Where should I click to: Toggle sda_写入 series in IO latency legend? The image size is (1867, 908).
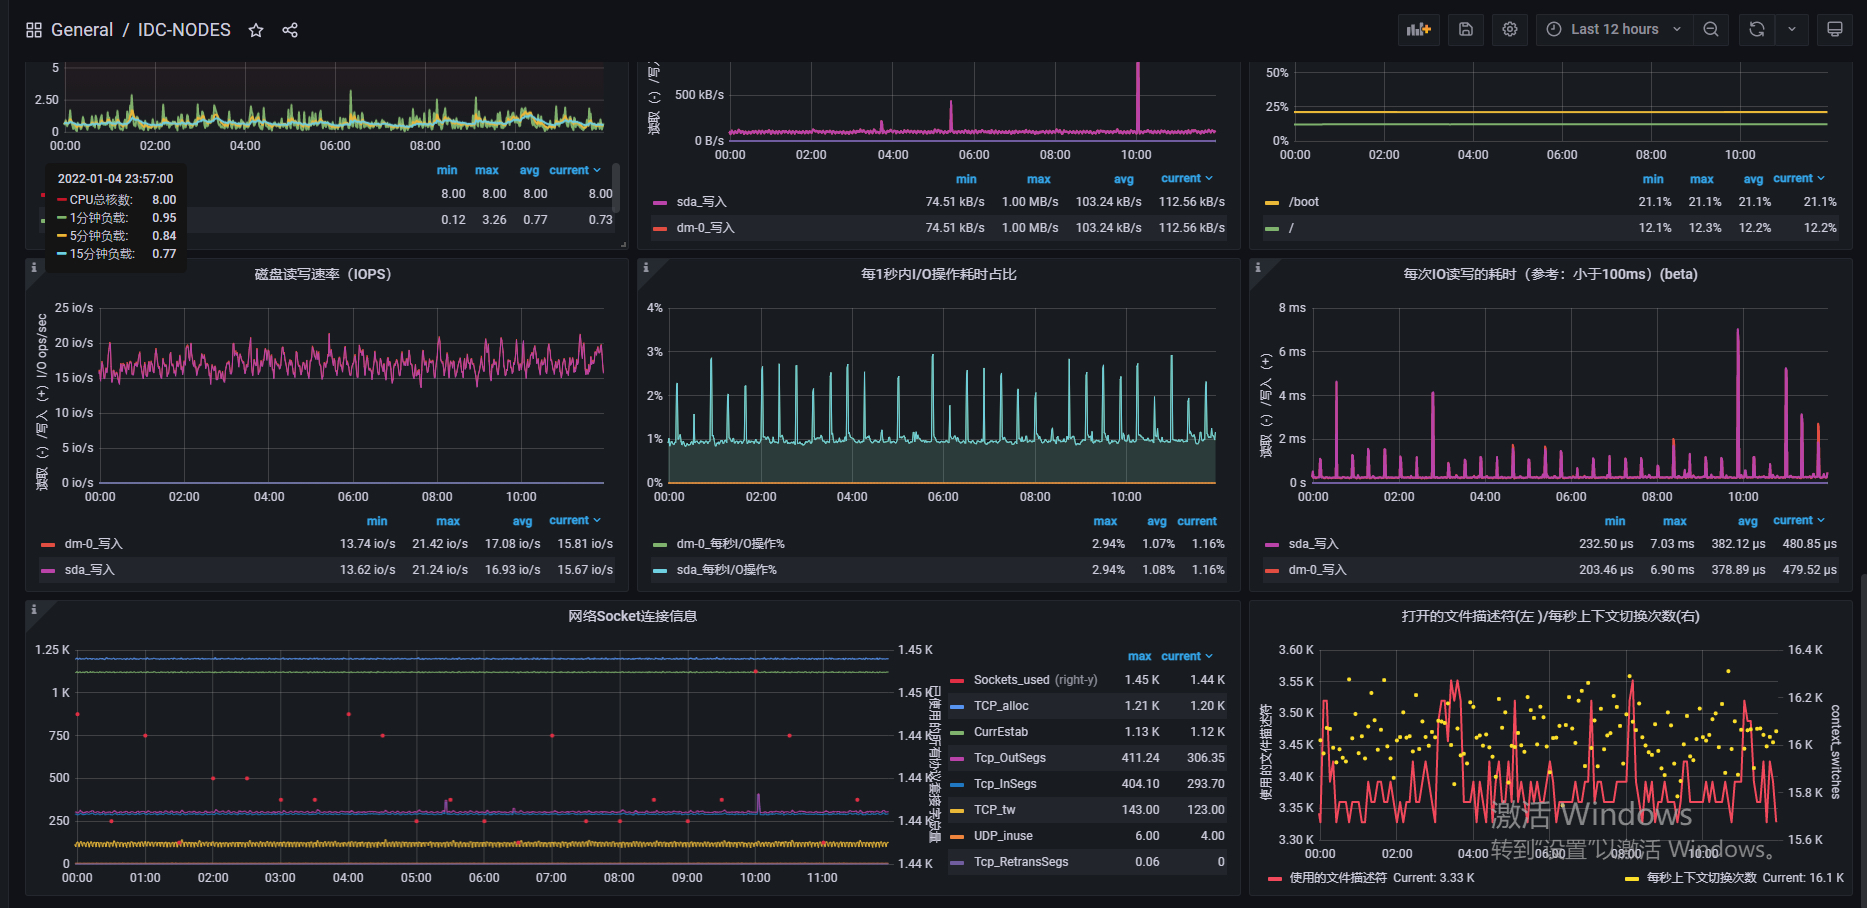1313,544
